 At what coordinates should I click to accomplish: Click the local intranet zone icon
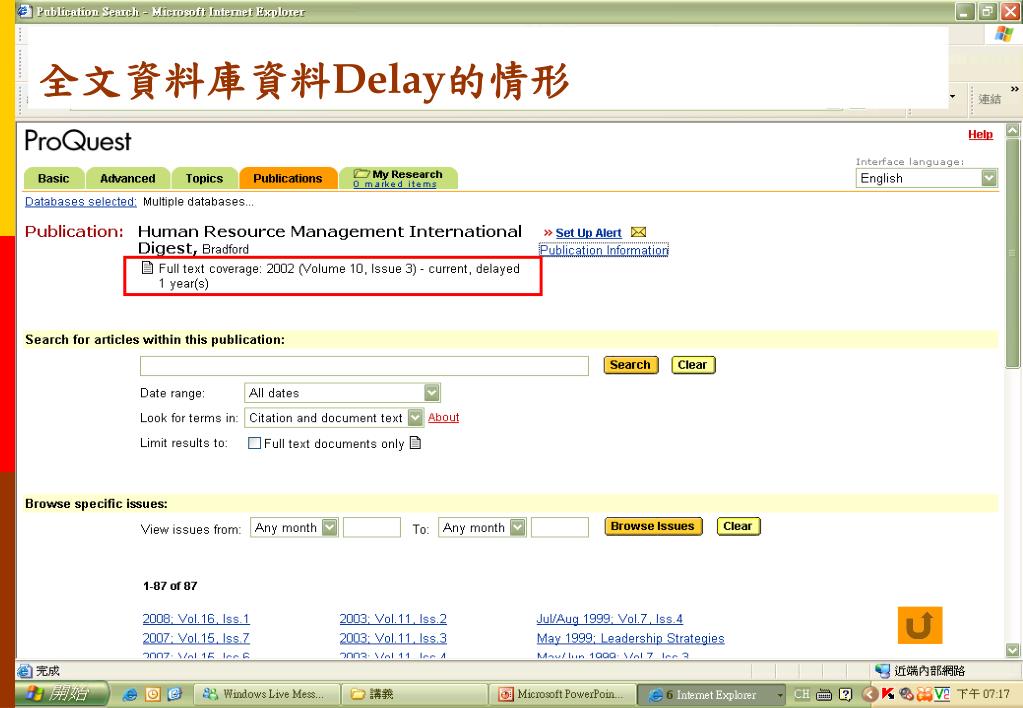(x=882, y=670)
